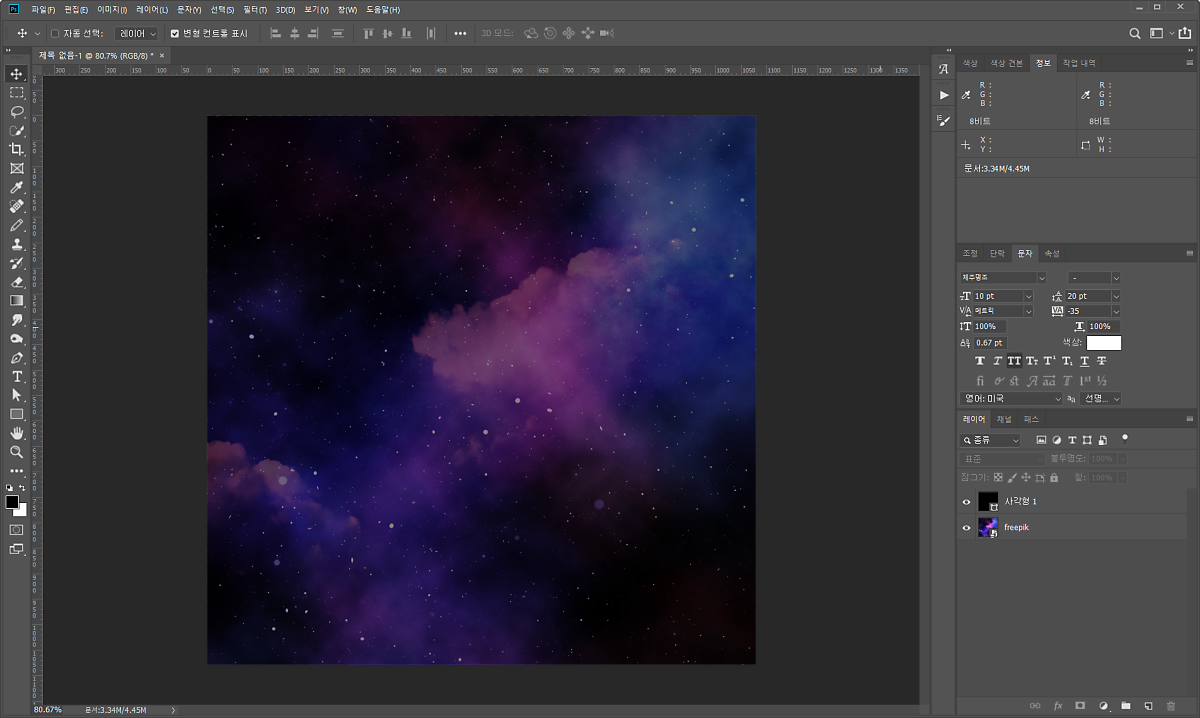The image size is (1200, 718).
Task: Click the delete layer trash icon
Action: point(1171,705)
